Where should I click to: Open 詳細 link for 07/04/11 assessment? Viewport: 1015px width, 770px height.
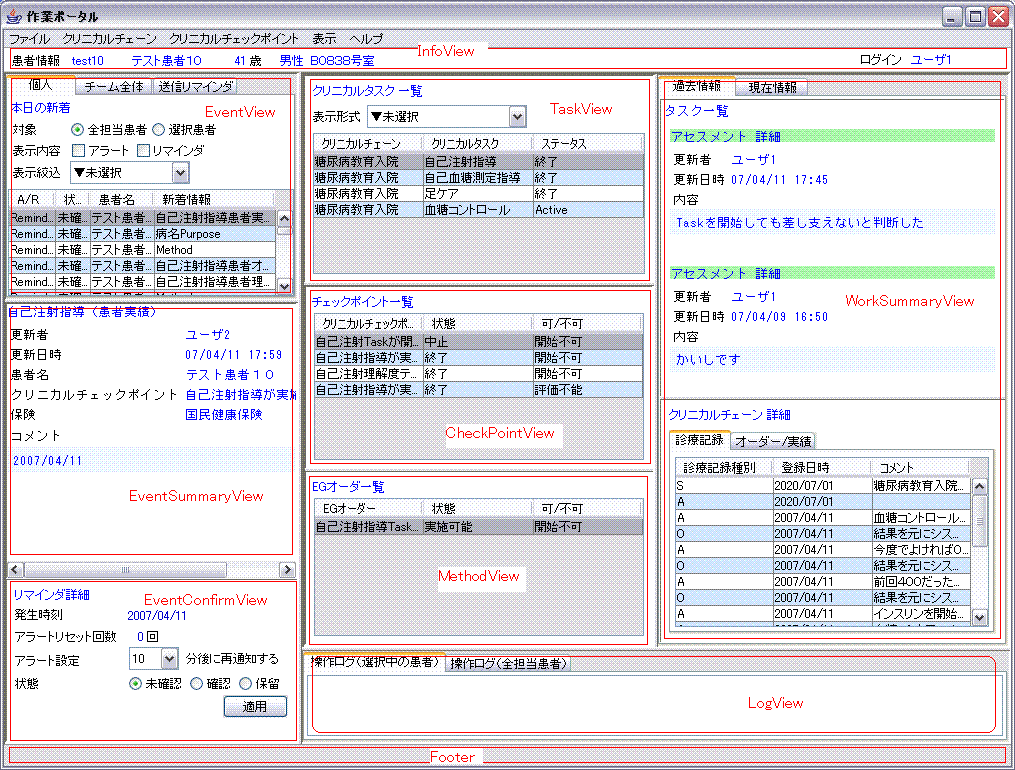click(x=768, y=137)
